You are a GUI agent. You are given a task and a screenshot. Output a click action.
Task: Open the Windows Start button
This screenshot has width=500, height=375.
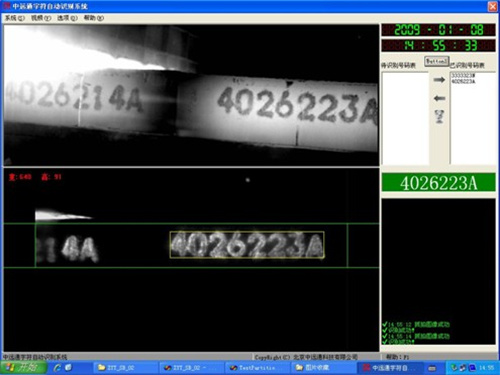tap(22, 367)
